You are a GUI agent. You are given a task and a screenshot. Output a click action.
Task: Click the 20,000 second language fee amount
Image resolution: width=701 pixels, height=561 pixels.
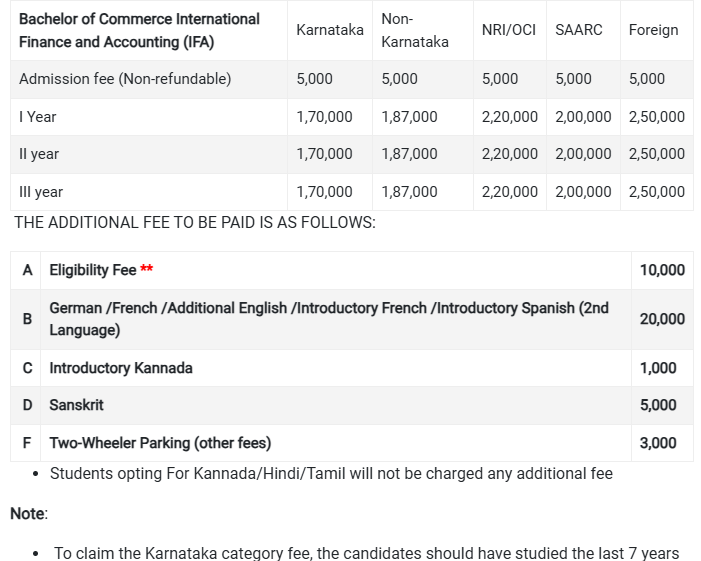[x=662, y=319]
